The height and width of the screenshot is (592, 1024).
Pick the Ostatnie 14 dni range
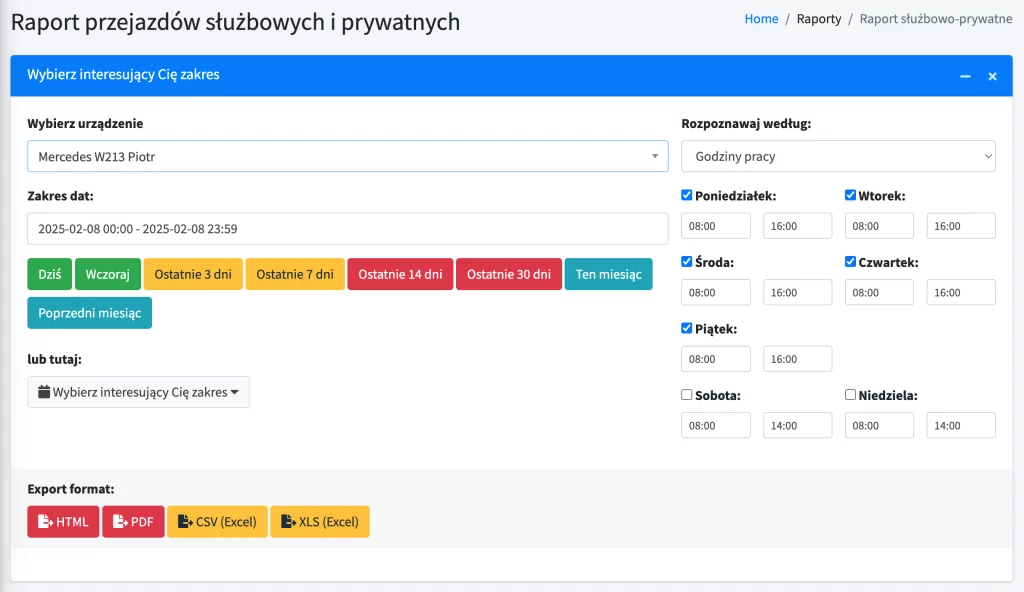click(400, 274)
